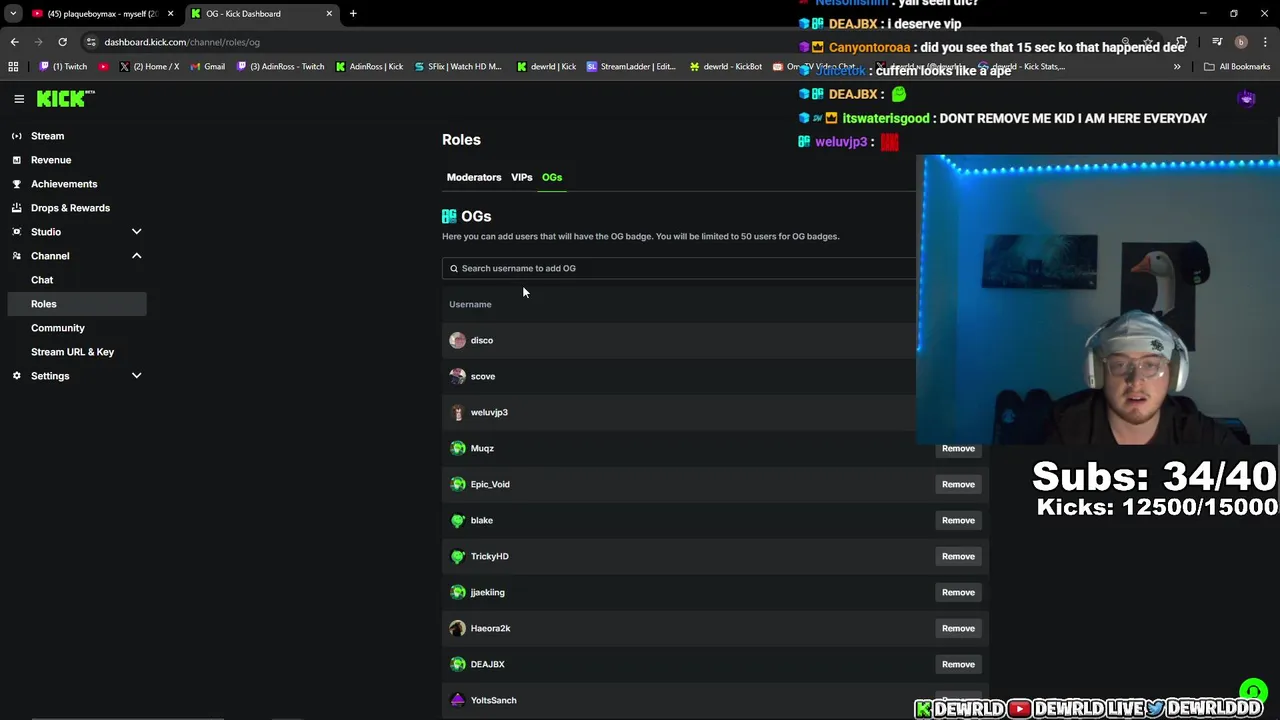Screen dimensions: 1280x720
Task: Expand the Studio section chevron
Action: (137, 232)
